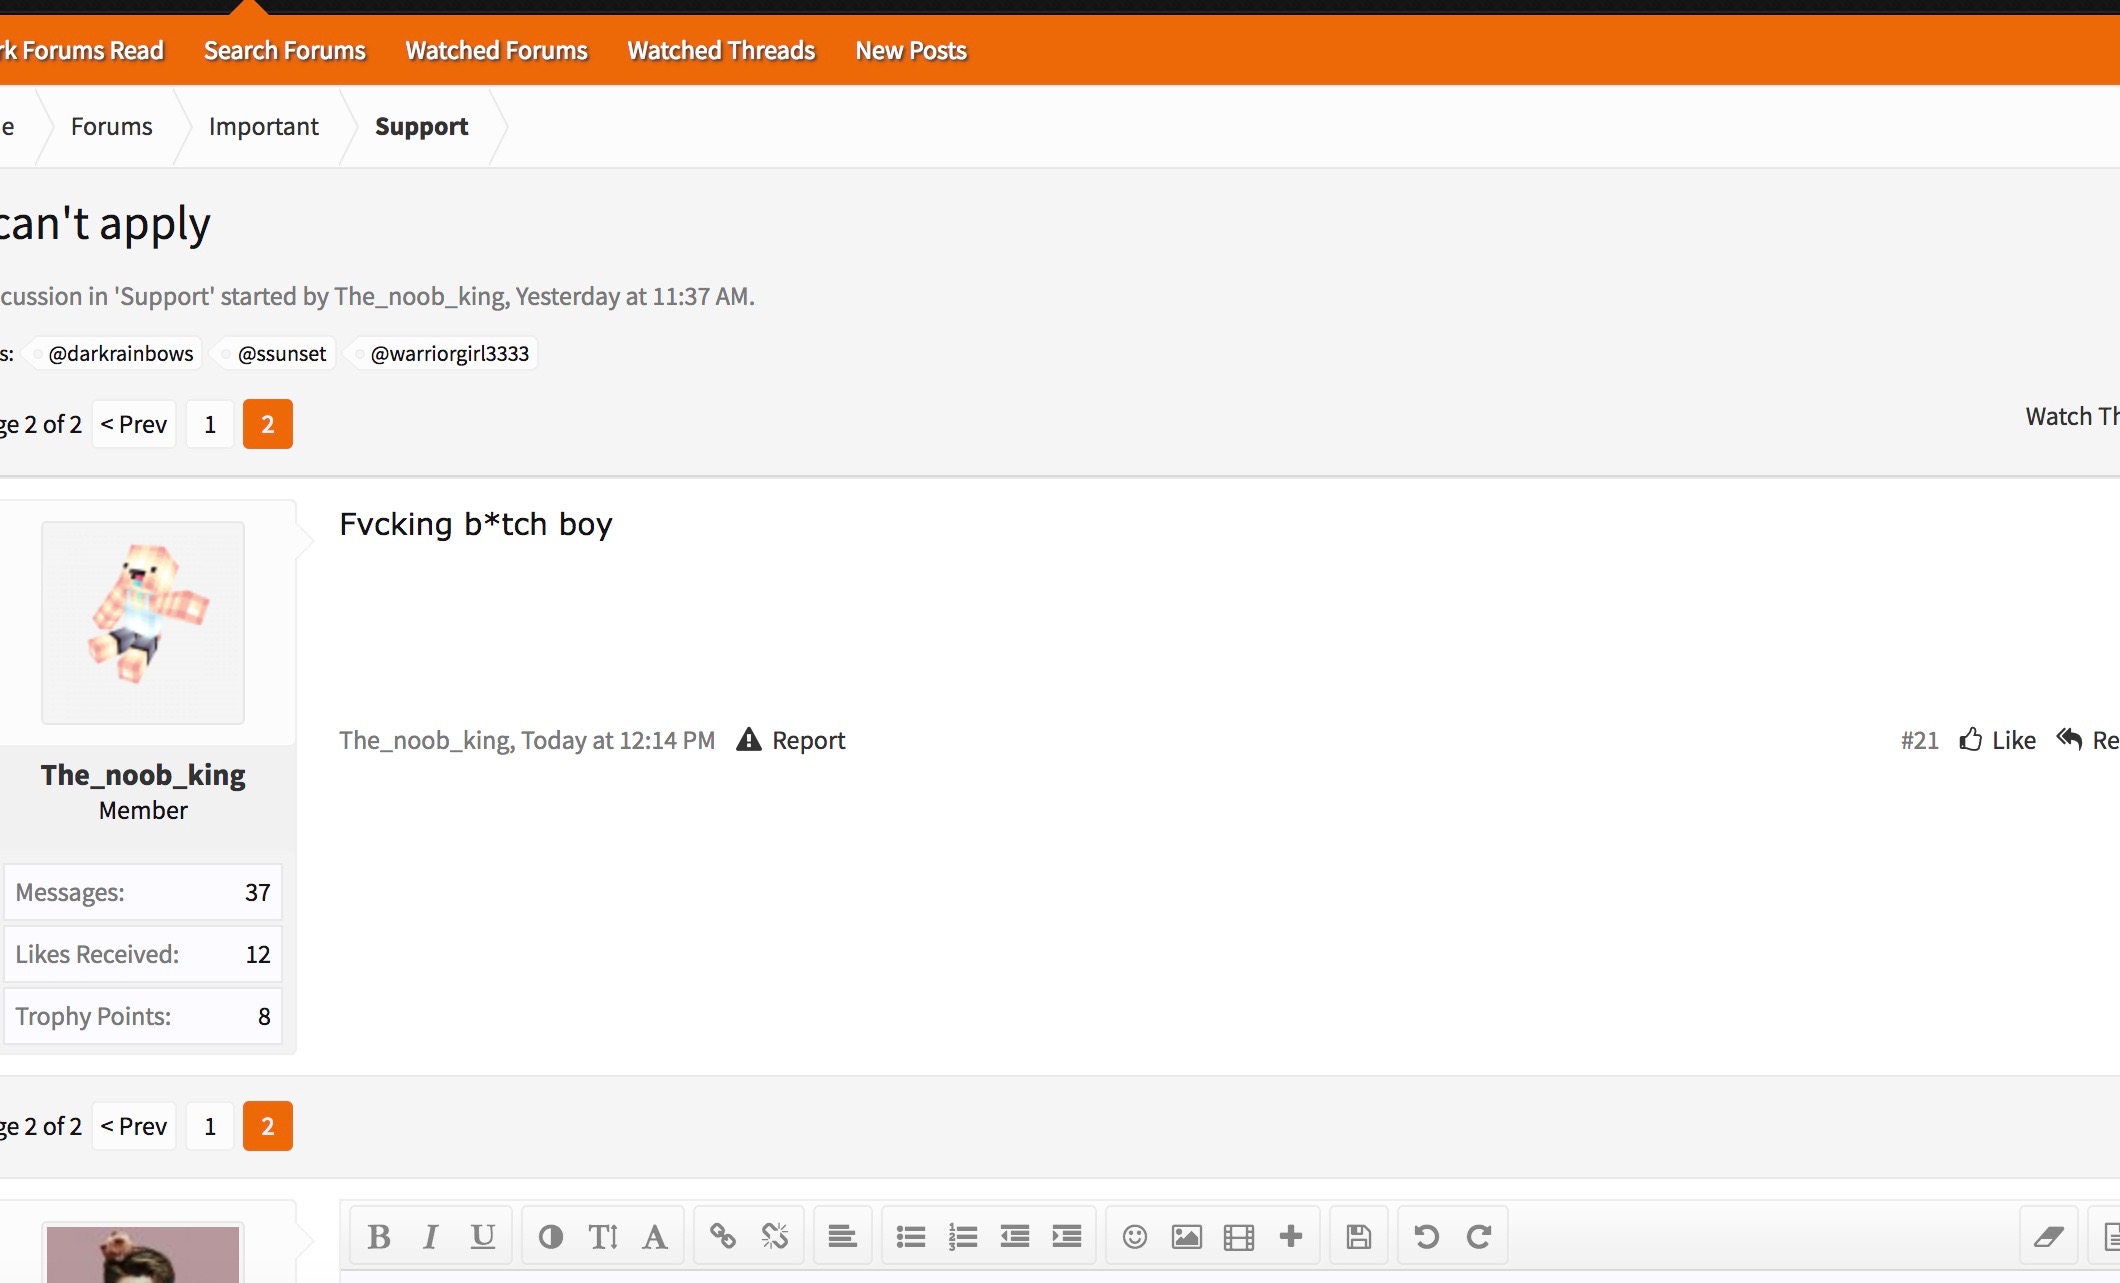Open New Posts tab
Screen dimensions: 2120x1283
tap(911, 50)
